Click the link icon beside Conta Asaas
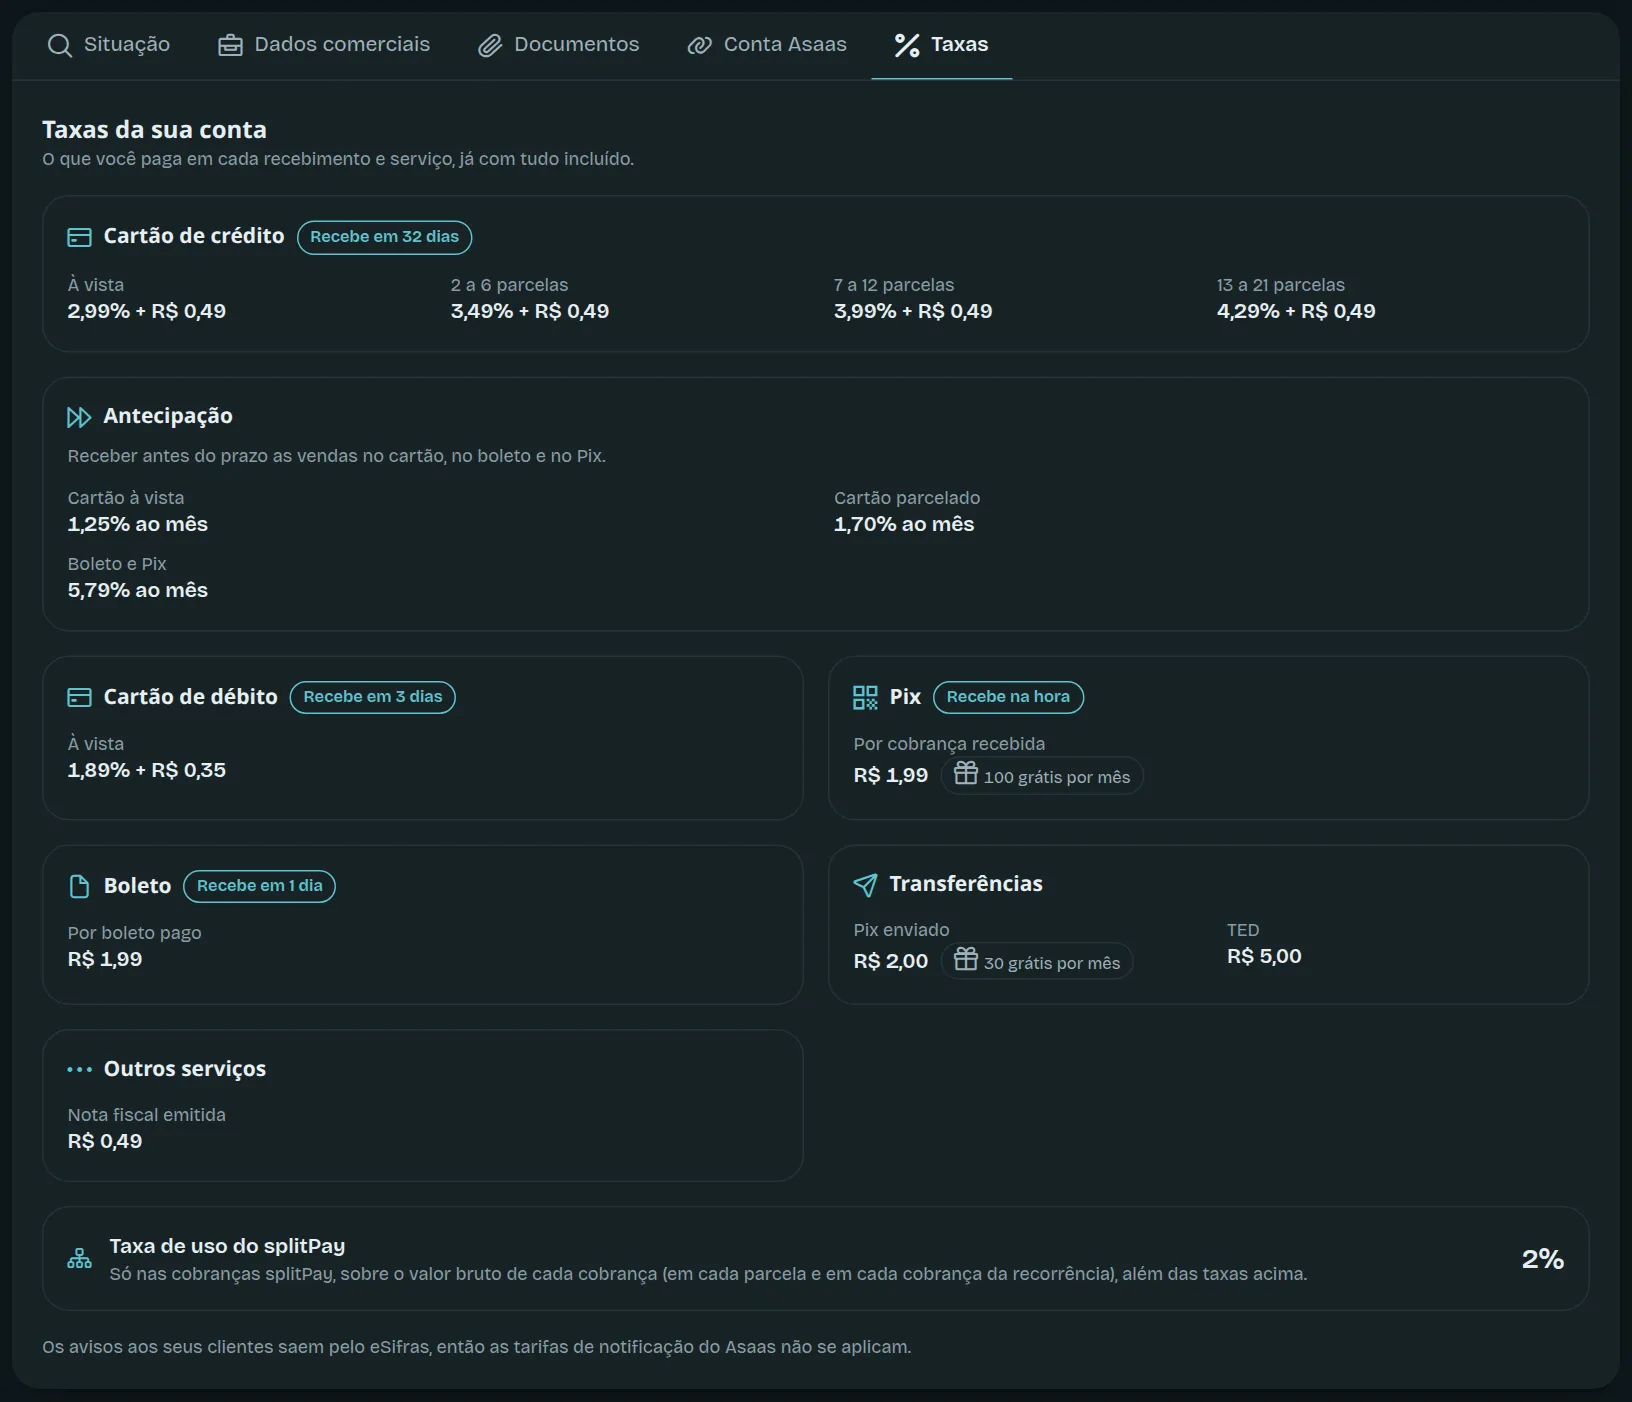 pyautogui.click(x=700, y=46)
